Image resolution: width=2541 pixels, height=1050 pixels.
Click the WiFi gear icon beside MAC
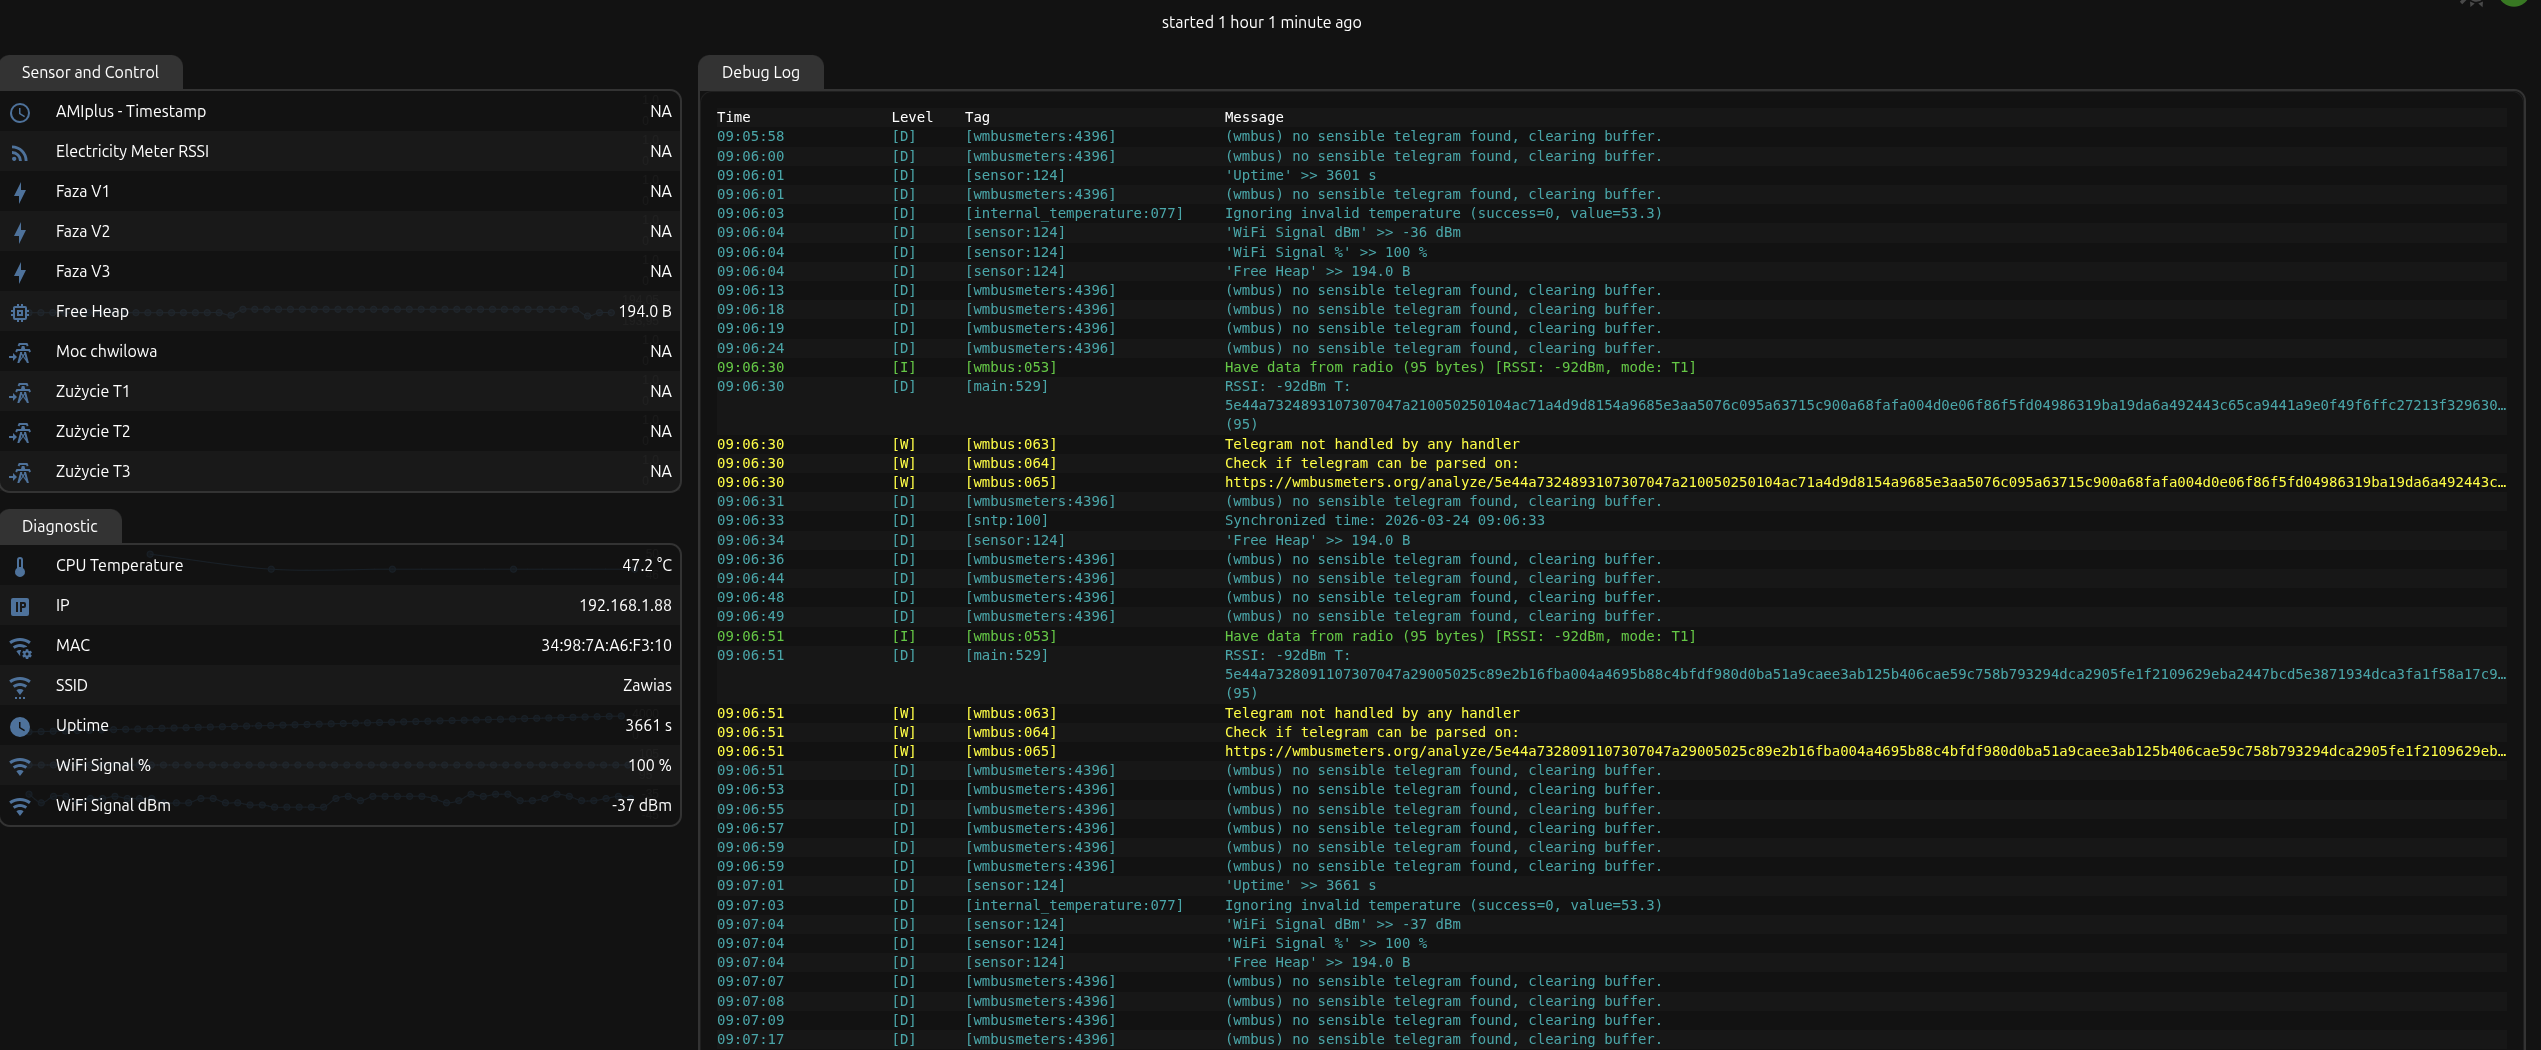pyautogui.click(x=20, y=647)
